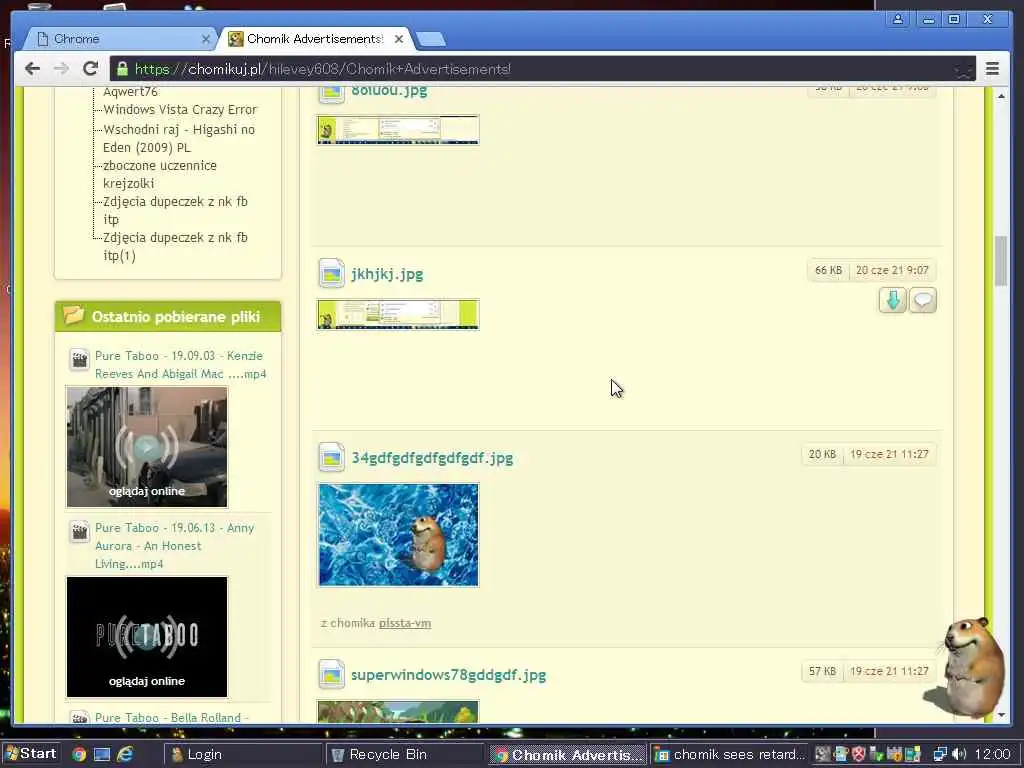Screen dimensions: 1024x768
Task: Open jkhjkj.jpg thumbnail preview
Action: 398,315
